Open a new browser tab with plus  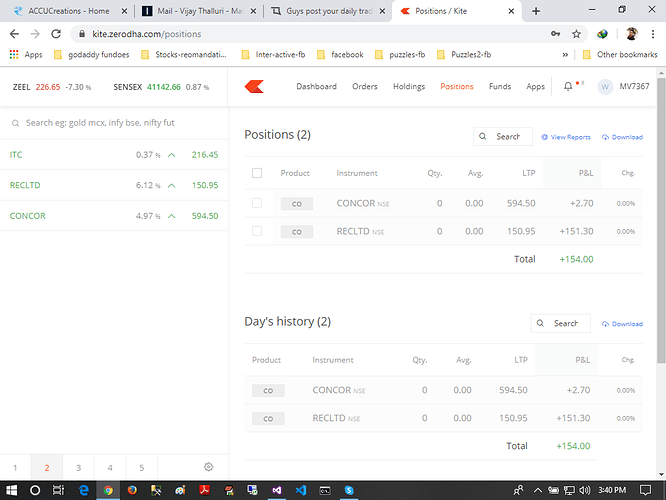point(536,11)
